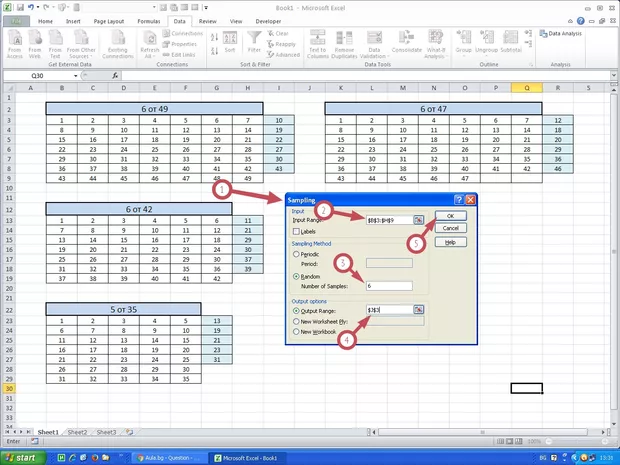
Task: Expand the formula bar
Action: coord(614,75)
